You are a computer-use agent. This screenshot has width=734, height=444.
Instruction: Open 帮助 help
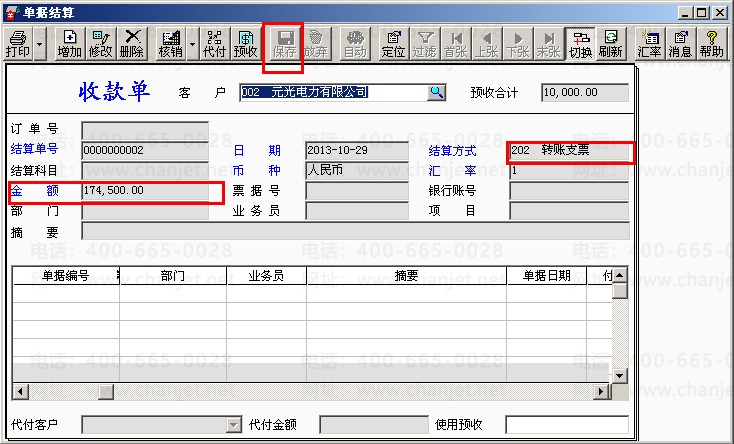point(712,44)
